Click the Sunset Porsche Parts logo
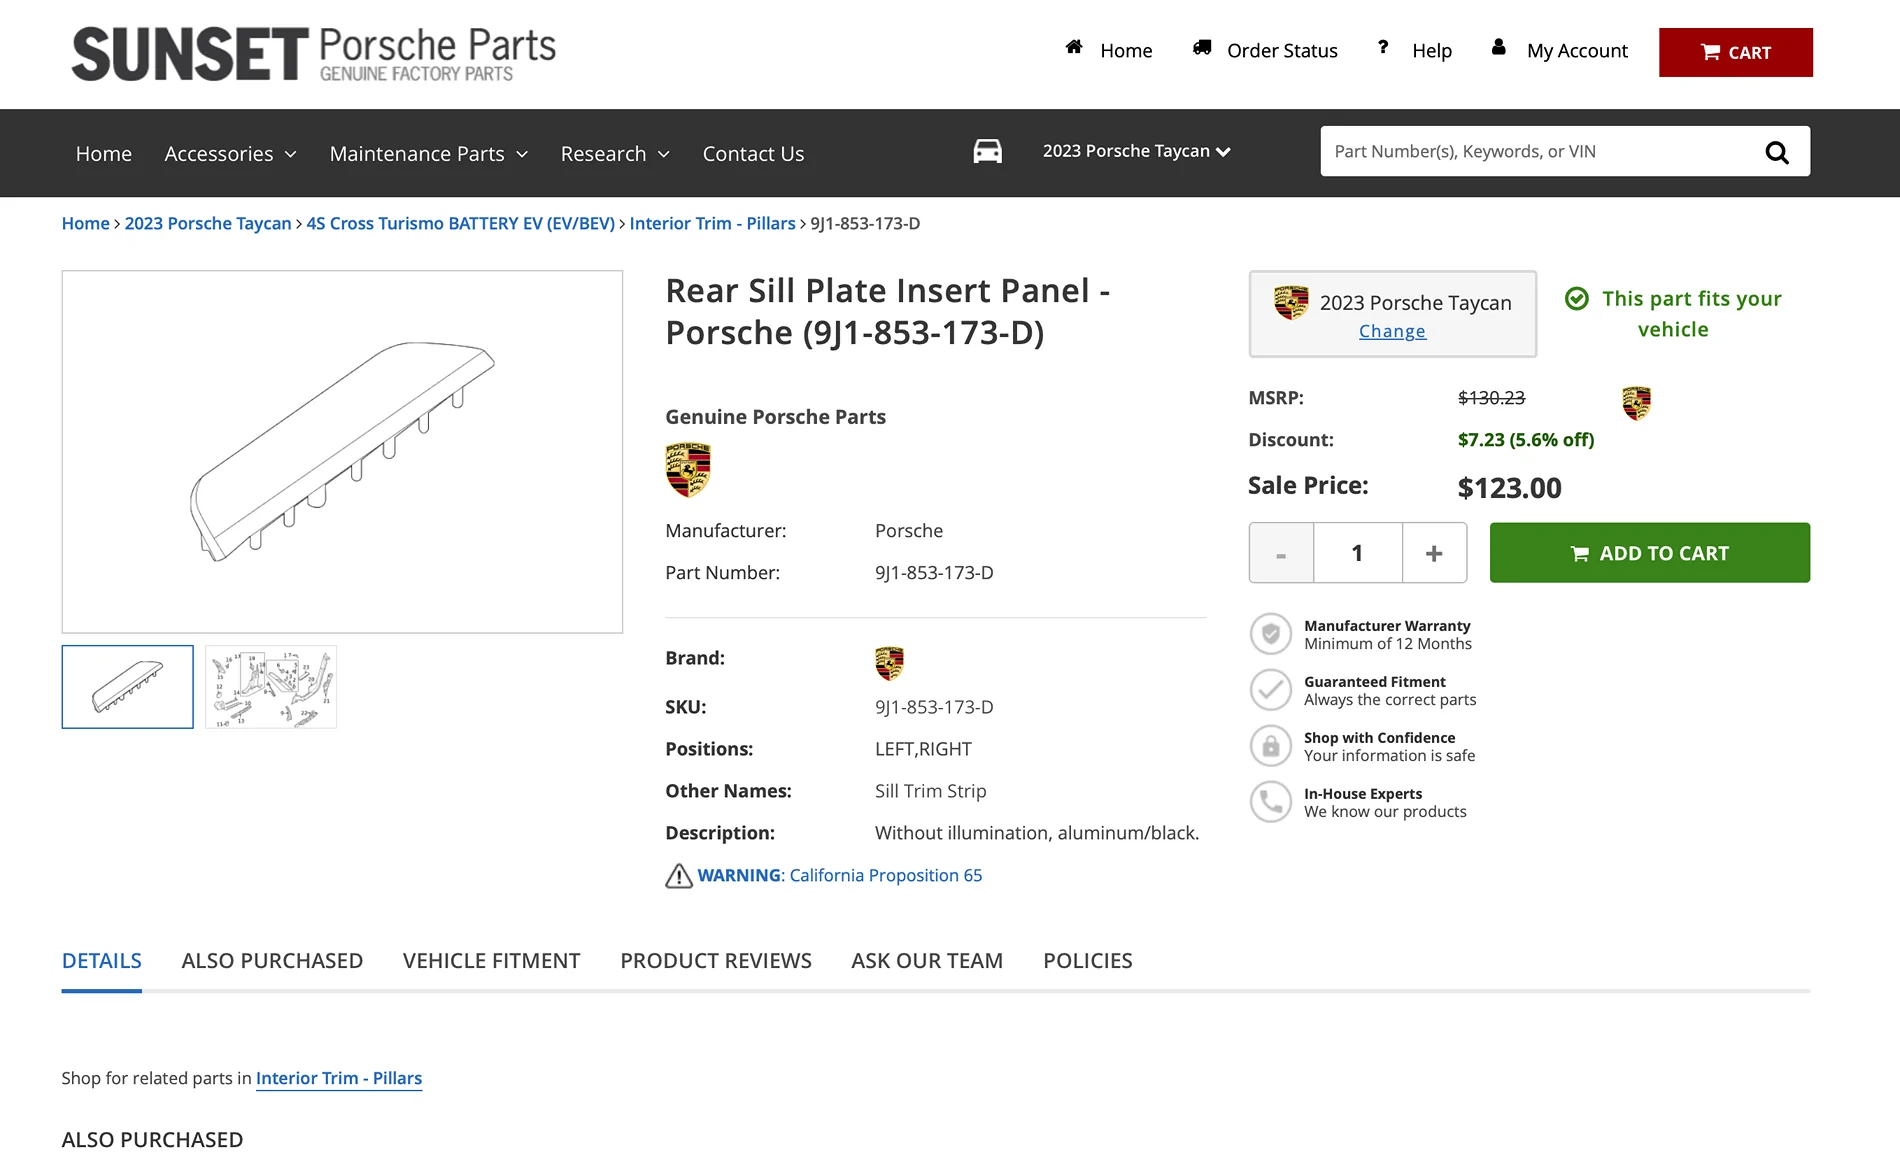Viewport: 1900px width, 1157px height. [x=313, y=54]
